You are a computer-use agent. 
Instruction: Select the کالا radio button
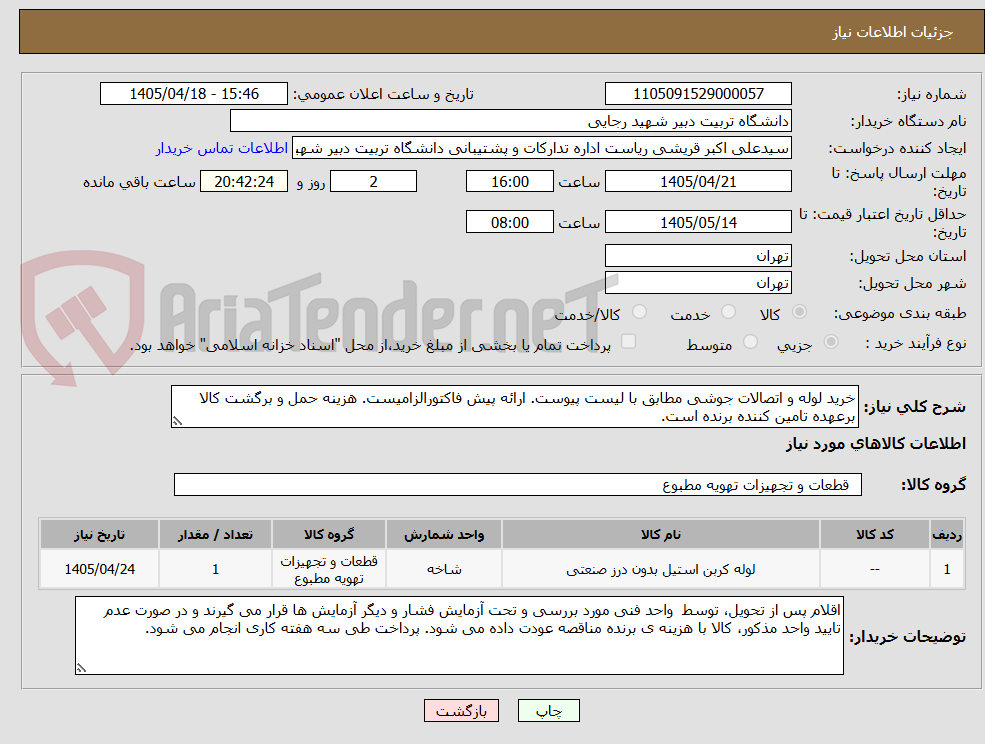pyautogui.click(x=800, y=312)
